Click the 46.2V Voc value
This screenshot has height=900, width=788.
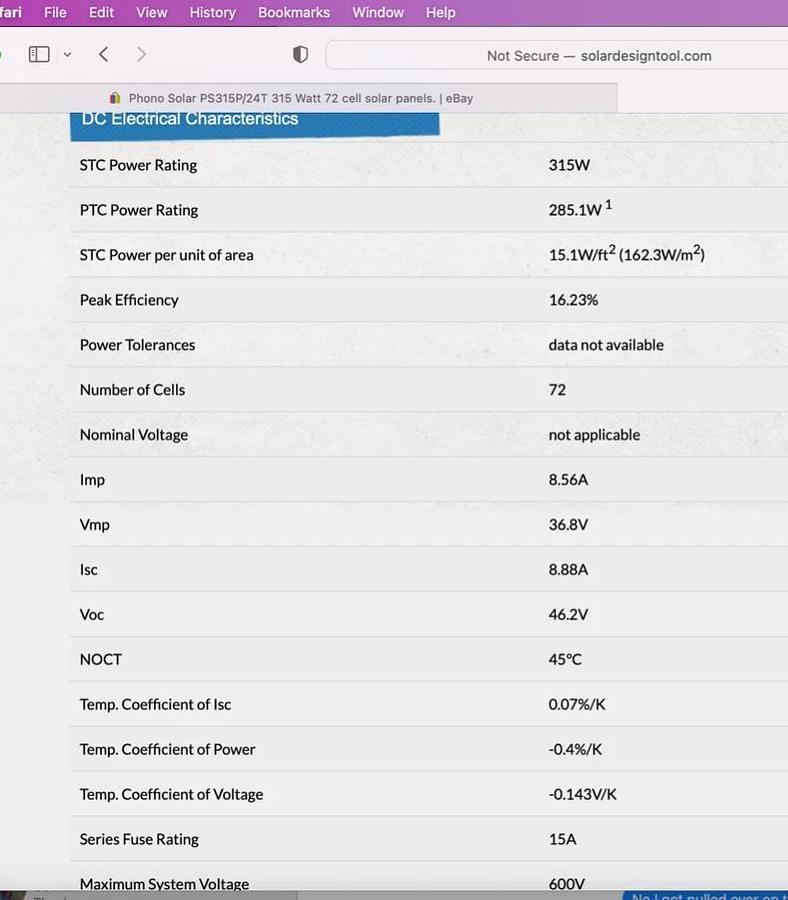[x=568, y=614]
